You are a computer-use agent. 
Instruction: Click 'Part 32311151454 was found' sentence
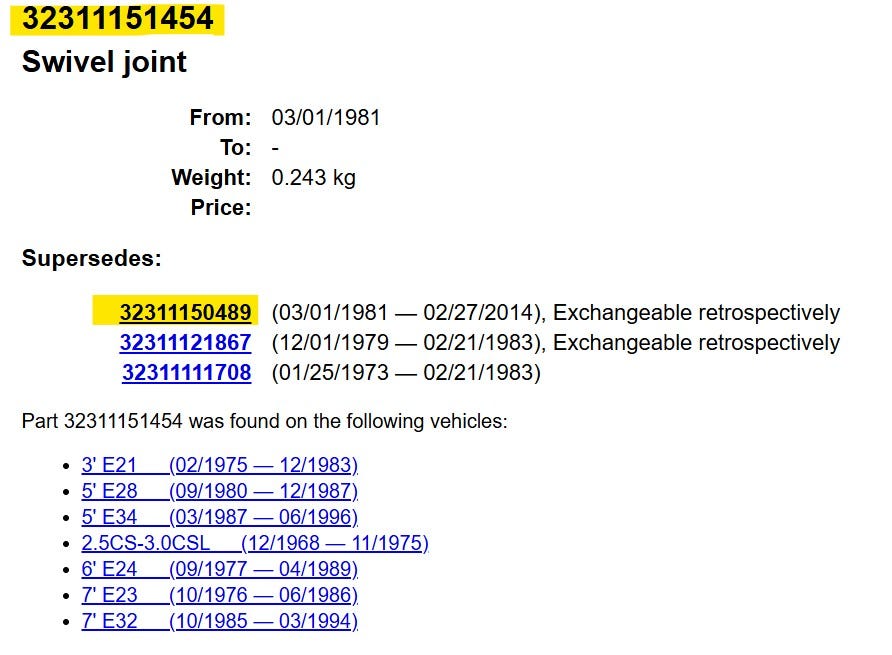tap(265, 421)
